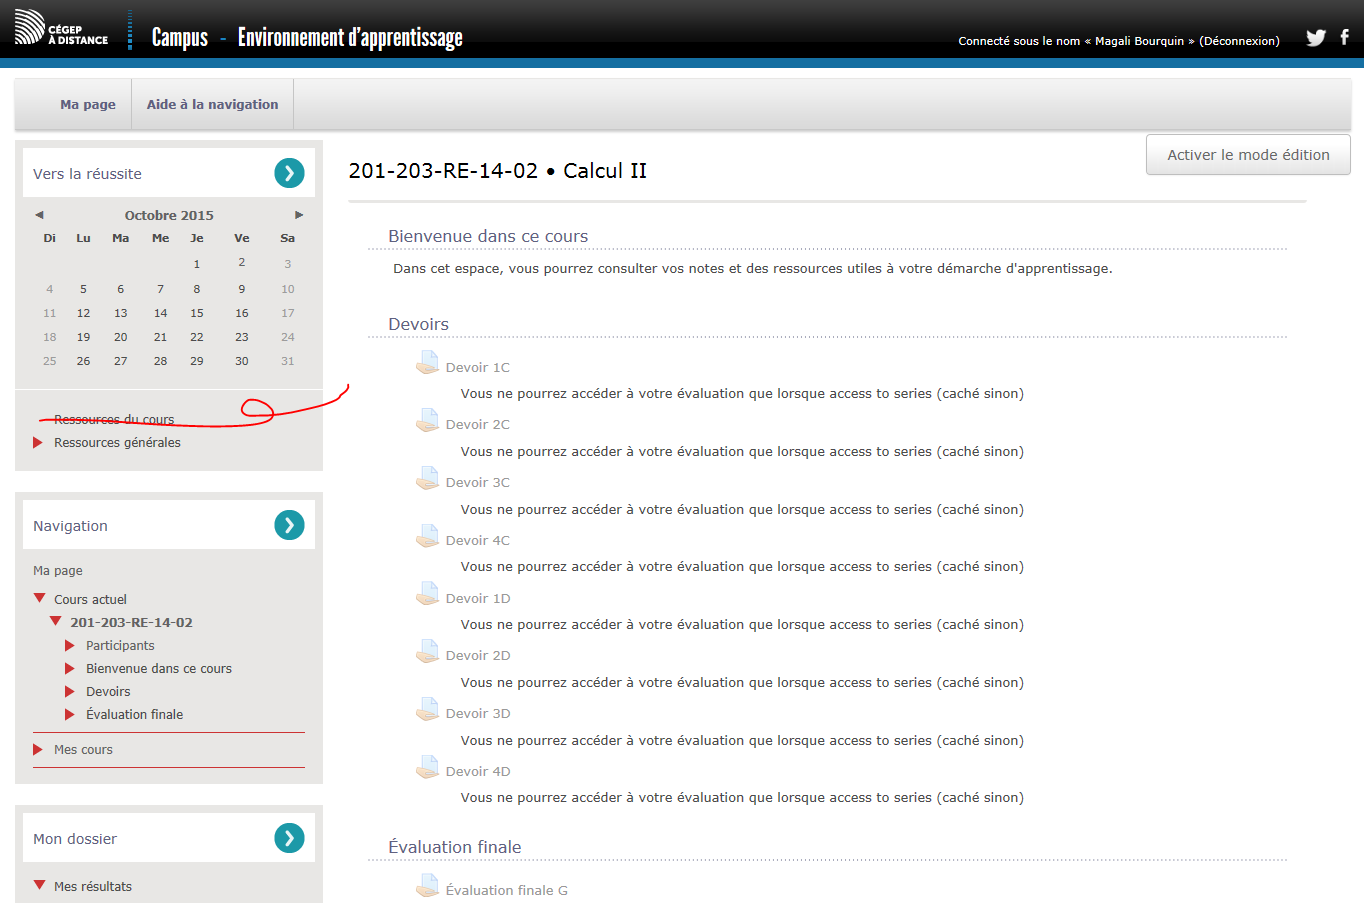
Task: Go to previous month in calendar
Action: (x=39, y=215)
